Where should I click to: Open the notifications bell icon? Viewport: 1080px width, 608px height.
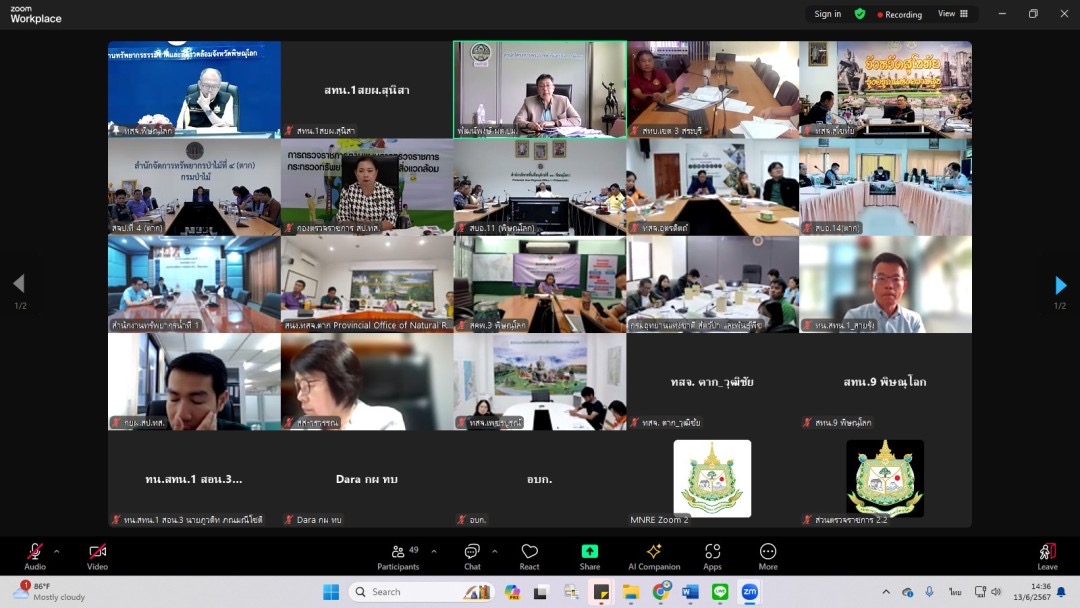[x=1061, y=592]
